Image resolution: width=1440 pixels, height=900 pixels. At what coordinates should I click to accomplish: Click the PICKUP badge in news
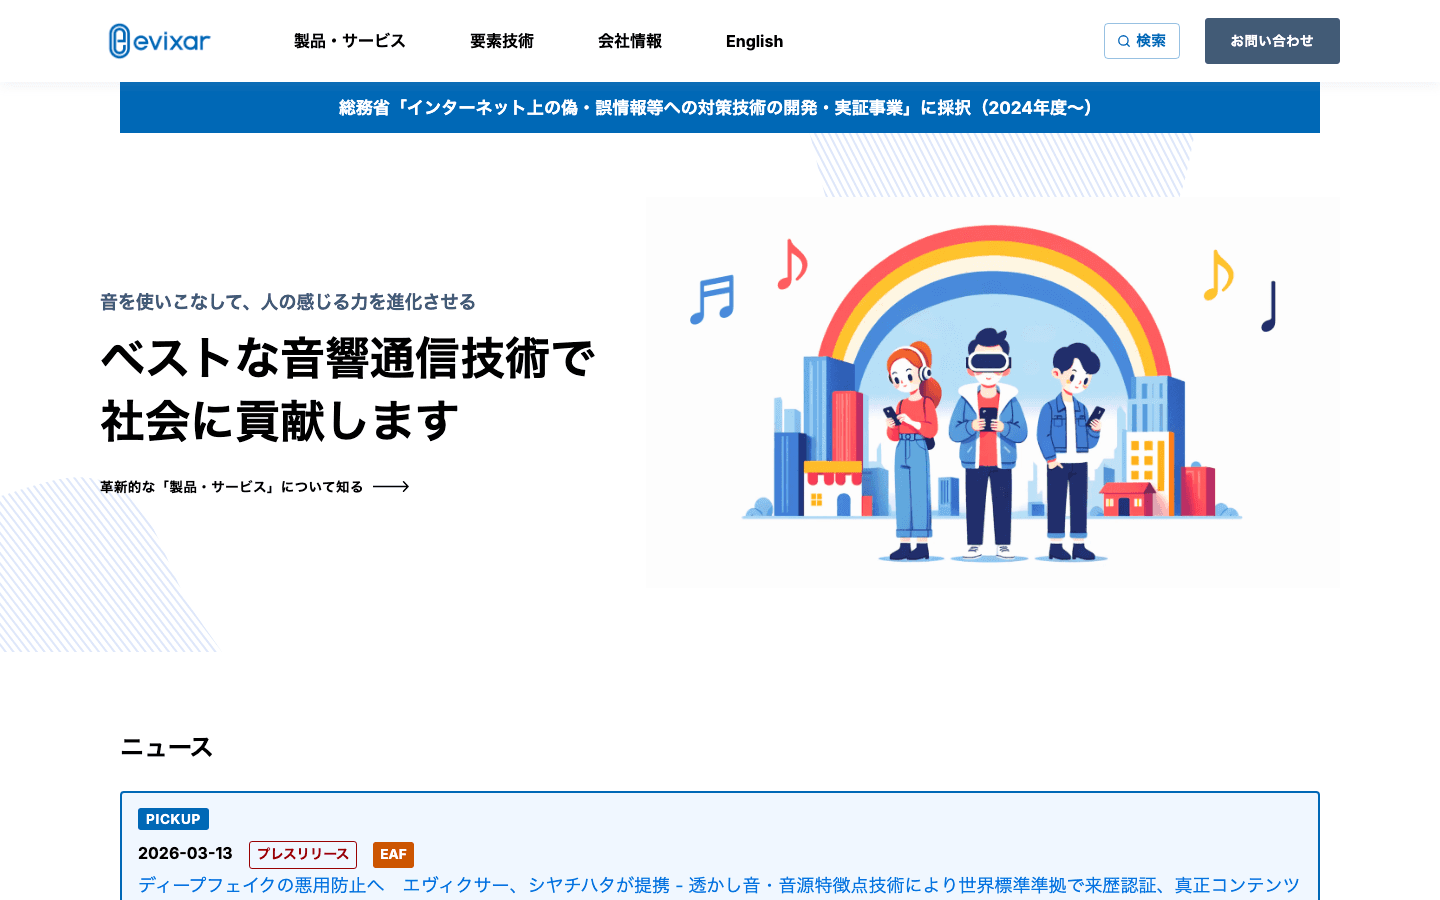coord(173,819)
